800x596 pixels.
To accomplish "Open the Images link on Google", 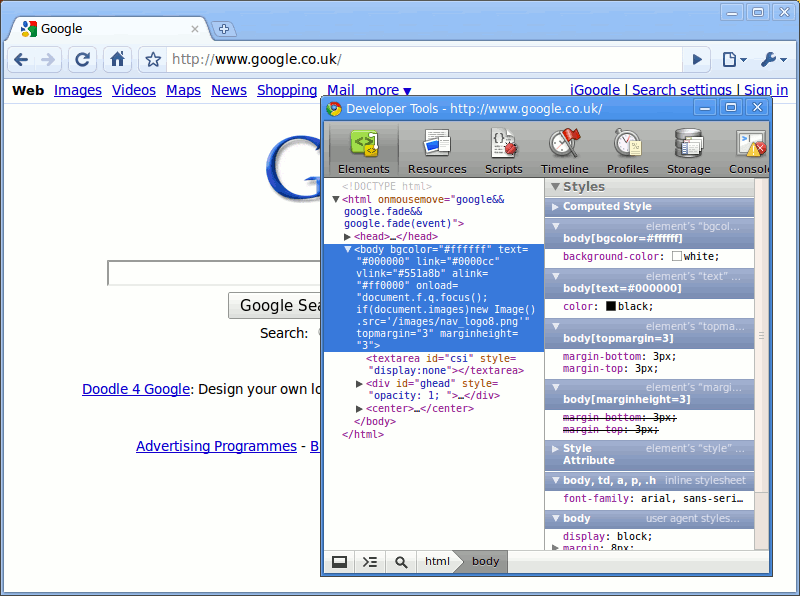I will (78, 90).
